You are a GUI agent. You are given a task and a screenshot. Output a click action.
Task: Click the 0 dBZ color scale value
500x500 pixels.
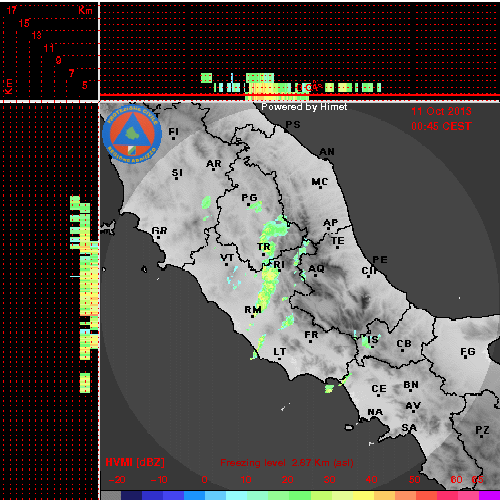tap(204, 480)
